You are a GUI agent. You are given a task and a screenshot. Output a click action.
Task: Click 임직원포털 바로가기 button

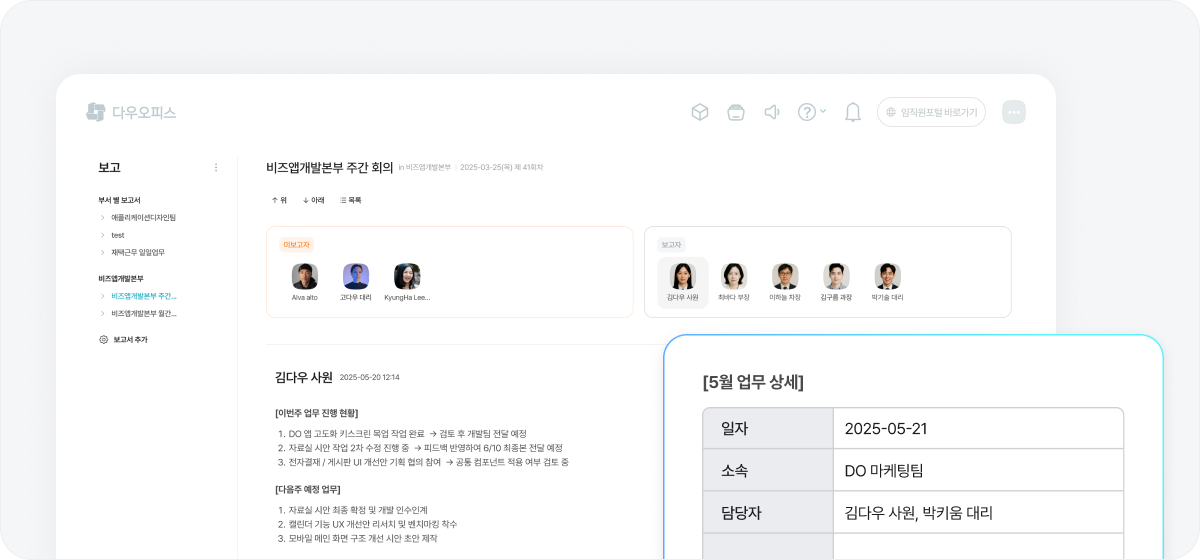931,112
